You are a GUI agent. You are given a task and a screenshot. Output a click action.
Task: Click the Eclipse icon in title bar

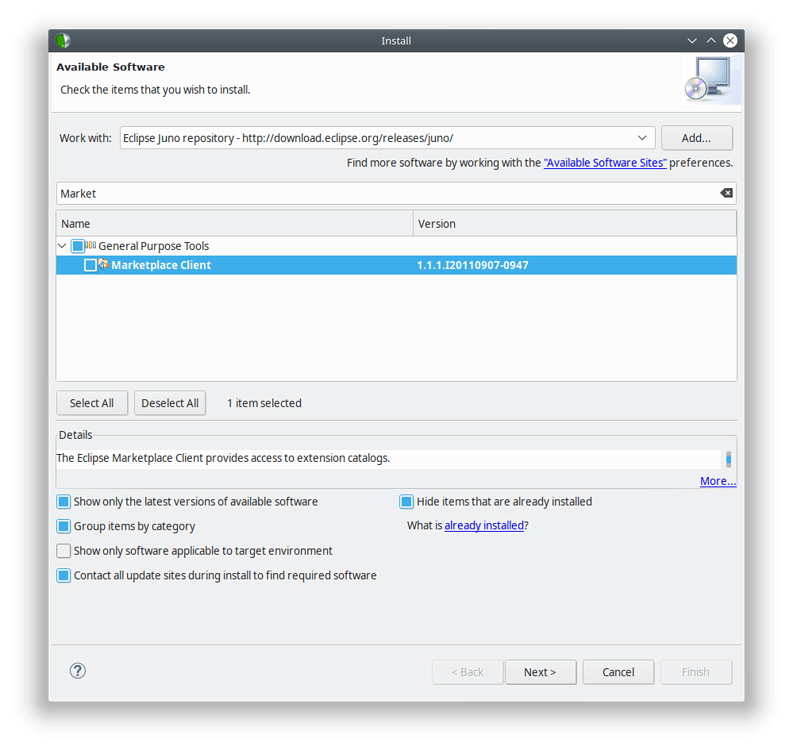point(63,40)
